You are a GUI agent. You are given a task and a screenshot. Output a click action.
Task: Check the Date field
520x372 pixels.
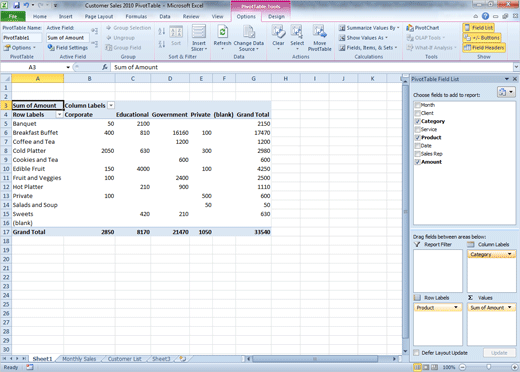pyautogui.click(x=417, y=145)
